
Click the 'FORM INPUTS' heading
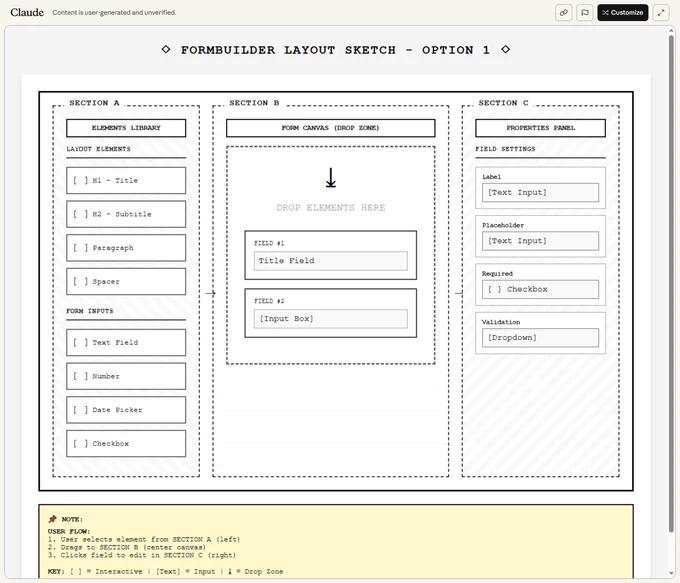coord(89,311)
